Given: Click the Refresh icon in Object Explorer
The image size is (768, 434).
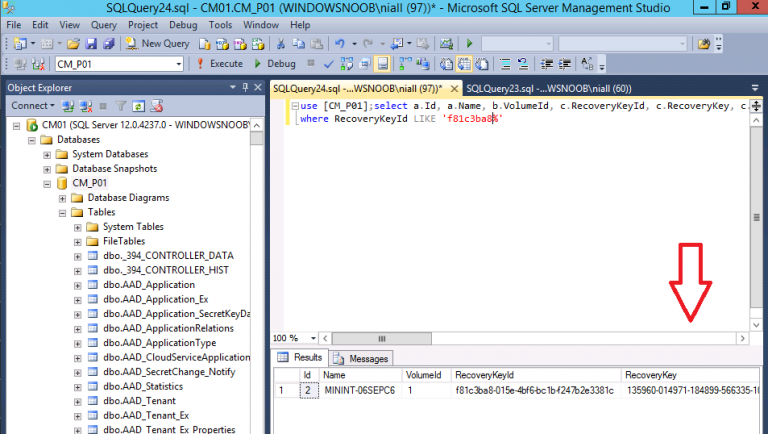Looking at the screenshot, I should [x=138, y=105].
